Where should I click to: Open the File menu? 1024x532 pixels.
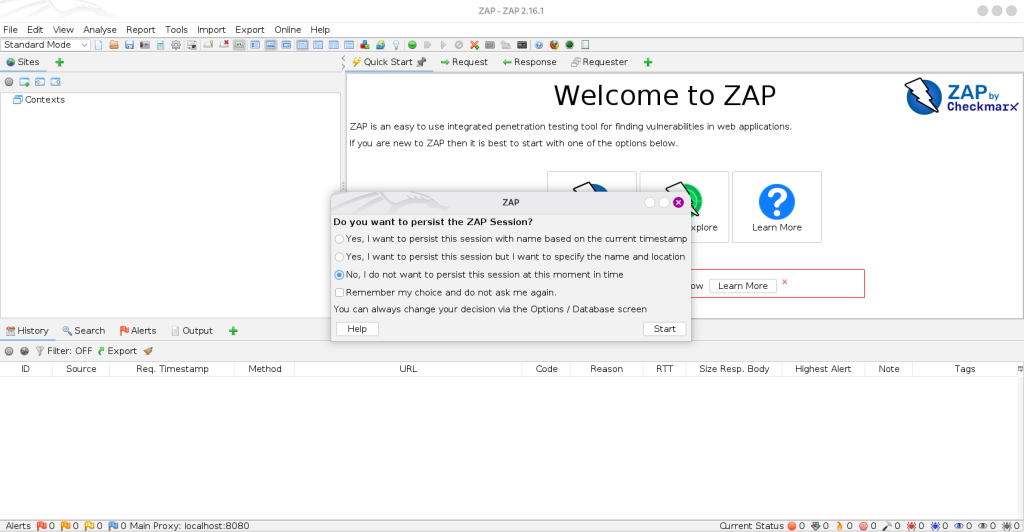pos(10,29)
